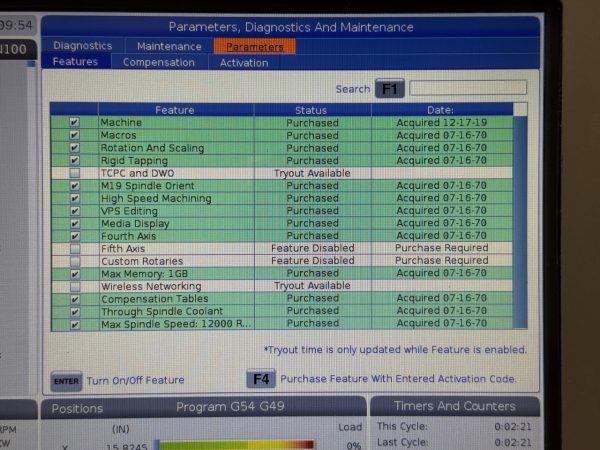
Task: Click Turn On/Off Feature label
Action: (x=135, y=380)
